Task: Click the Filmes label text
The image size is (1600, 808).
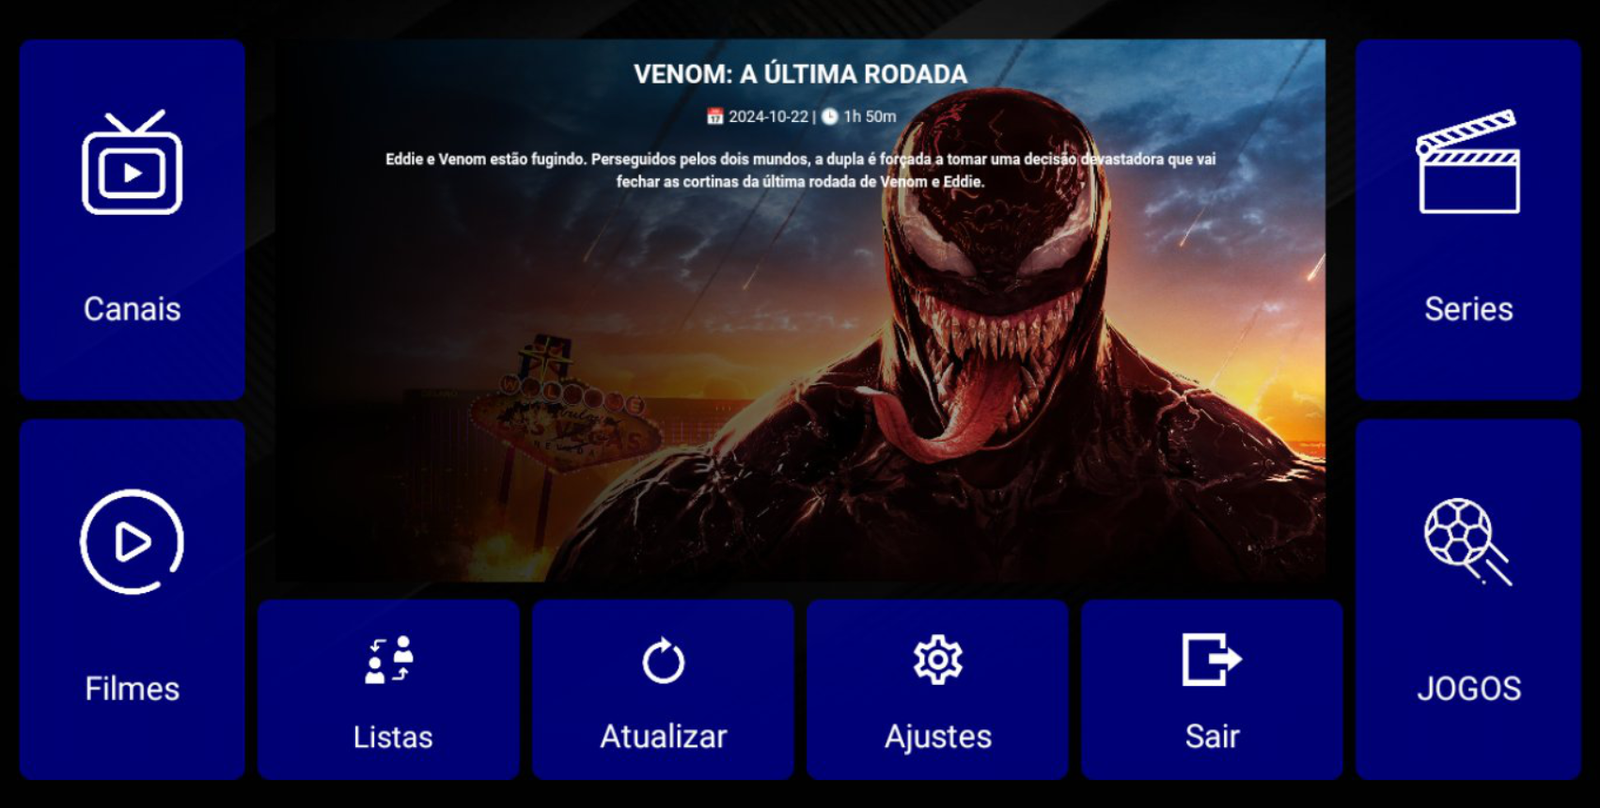Action: click(x=132, y=689)
